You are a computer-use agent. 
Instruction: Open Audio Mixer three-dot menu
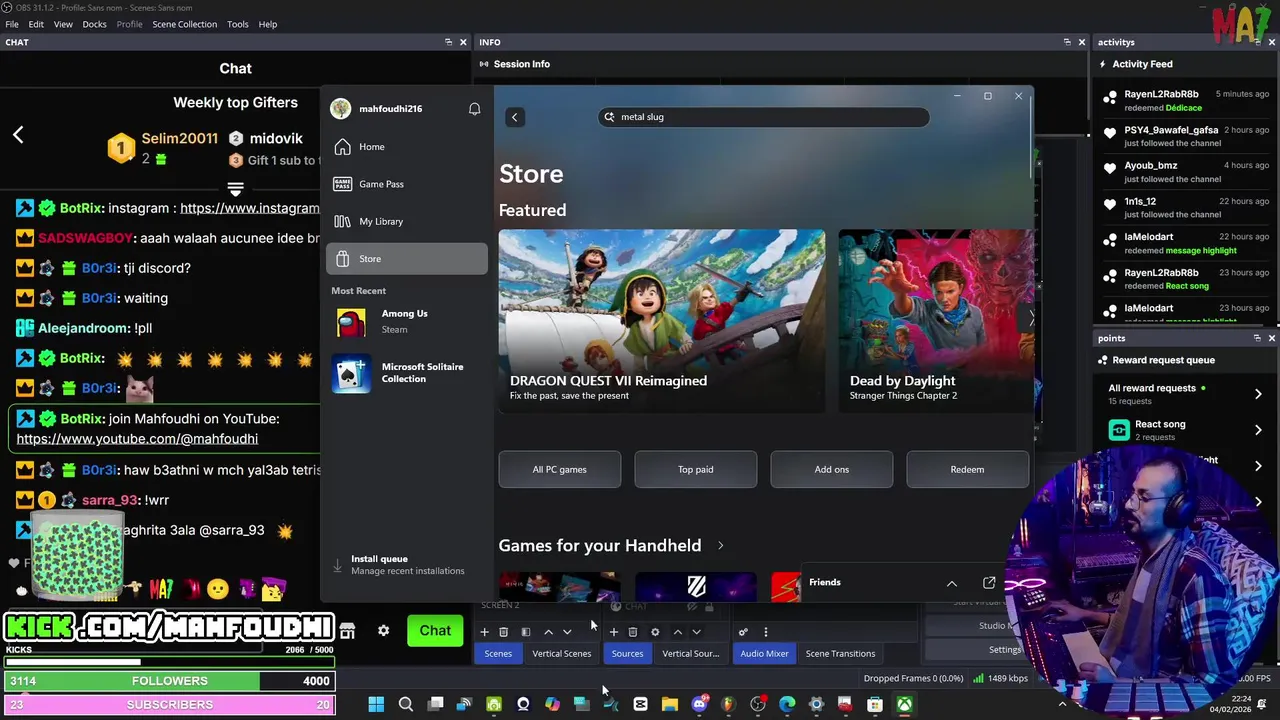(x=766, y=632)
